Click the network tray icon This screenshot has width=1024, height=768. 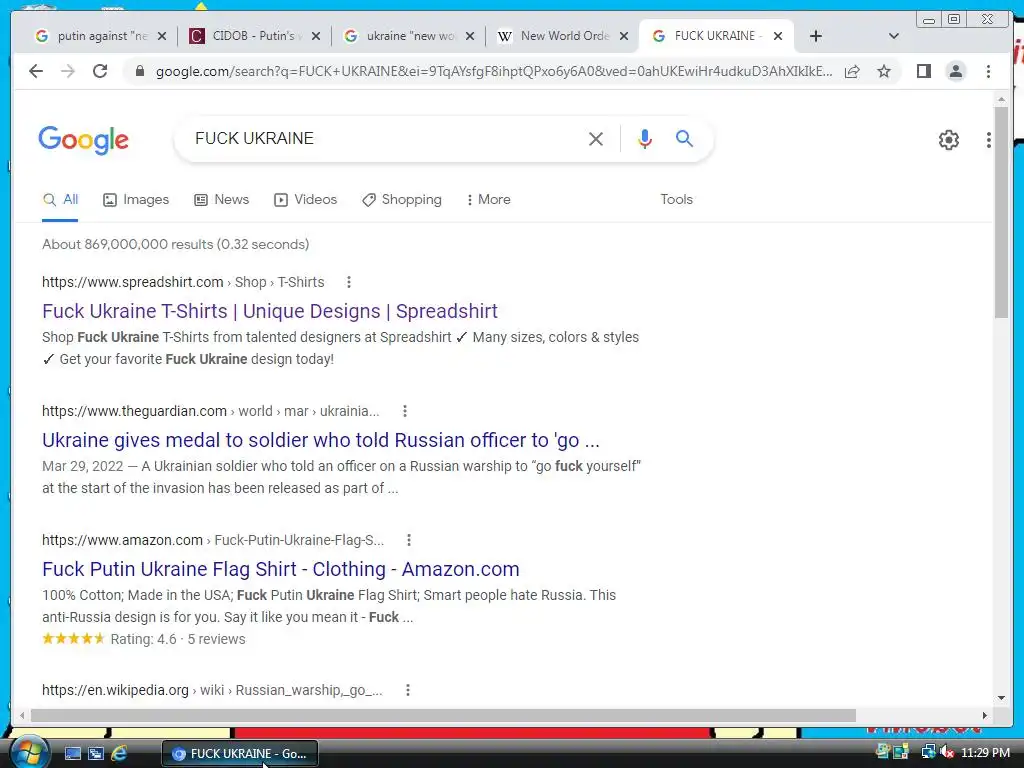click(928, 752)
